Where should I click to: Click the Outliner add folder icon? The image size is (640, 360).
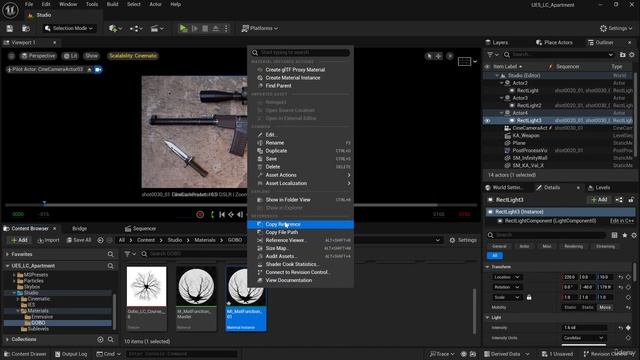pos(622,54)
